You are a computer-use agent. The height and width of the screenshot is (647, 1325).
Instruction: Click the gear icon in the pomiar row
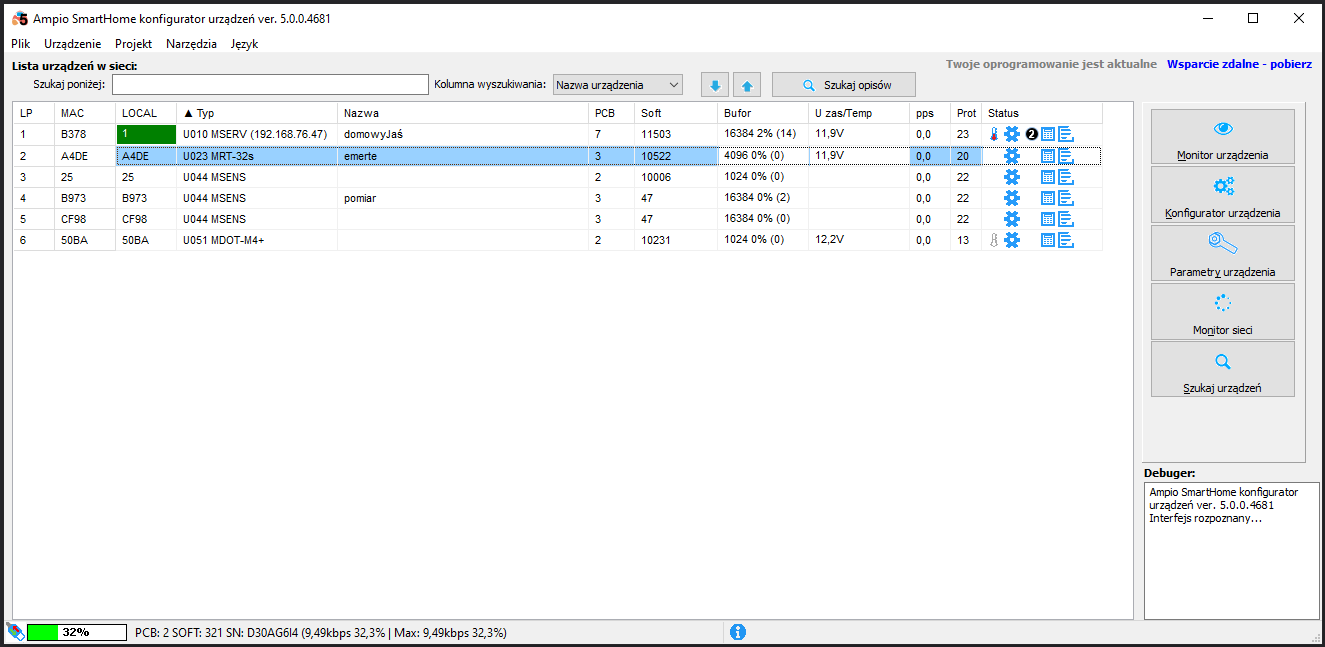click(1012, 198)
